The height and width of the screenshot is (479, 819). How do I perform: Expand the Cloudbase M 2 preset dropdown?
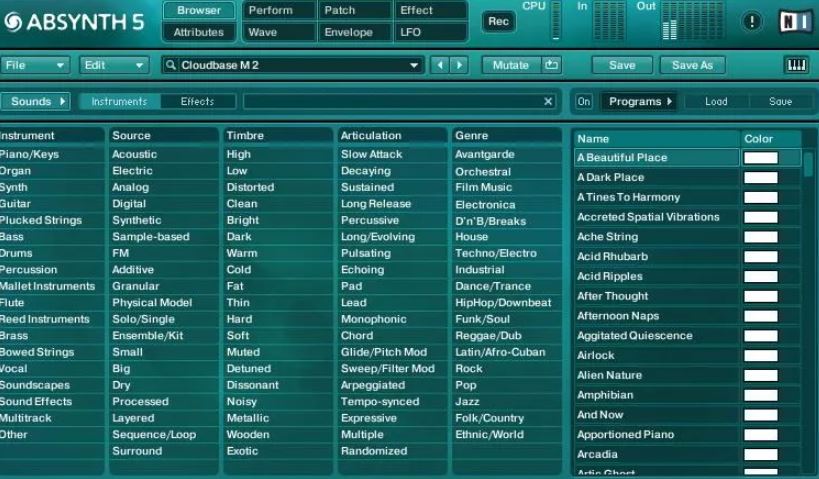click(x=414, y=65)
